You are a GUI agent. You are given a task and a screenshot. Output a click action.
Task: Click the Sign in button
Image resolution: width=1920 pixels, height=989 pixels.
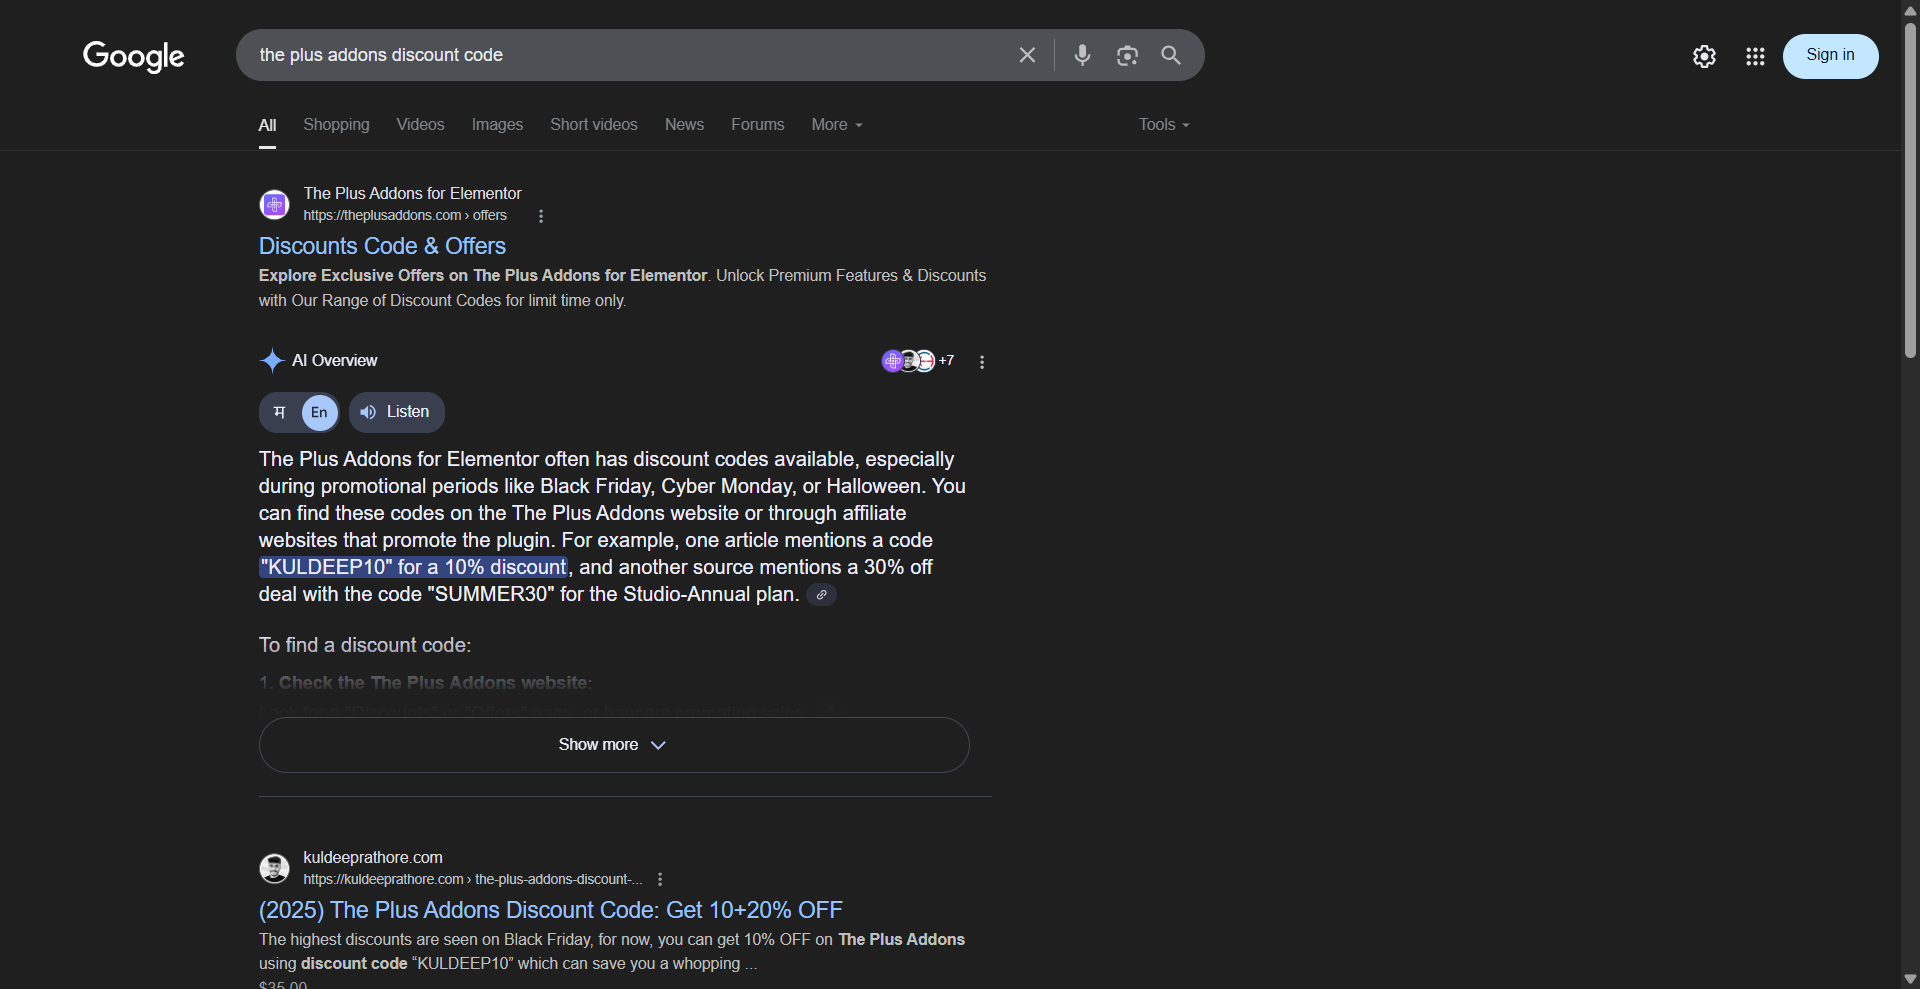point(1830,56)
